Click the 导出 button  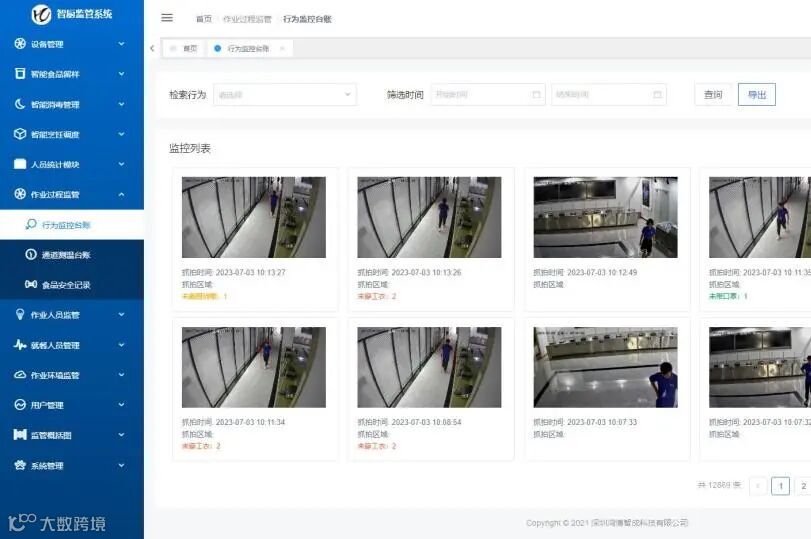click(757, 95)
